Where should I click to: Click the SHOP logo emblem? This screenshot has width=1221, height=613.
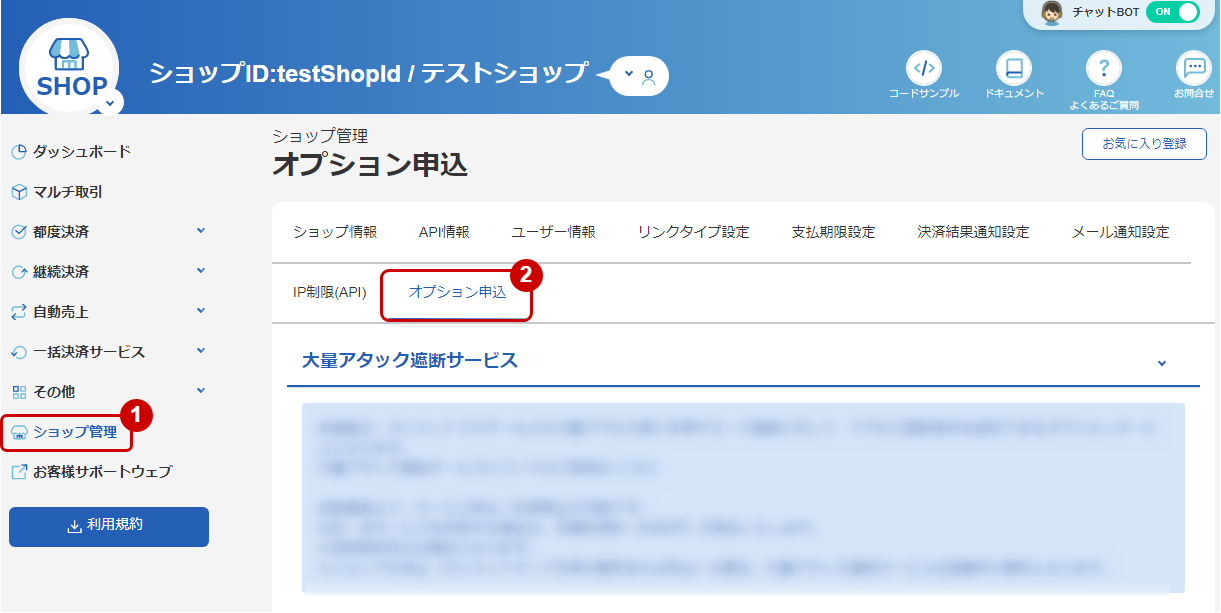[68, 65]
